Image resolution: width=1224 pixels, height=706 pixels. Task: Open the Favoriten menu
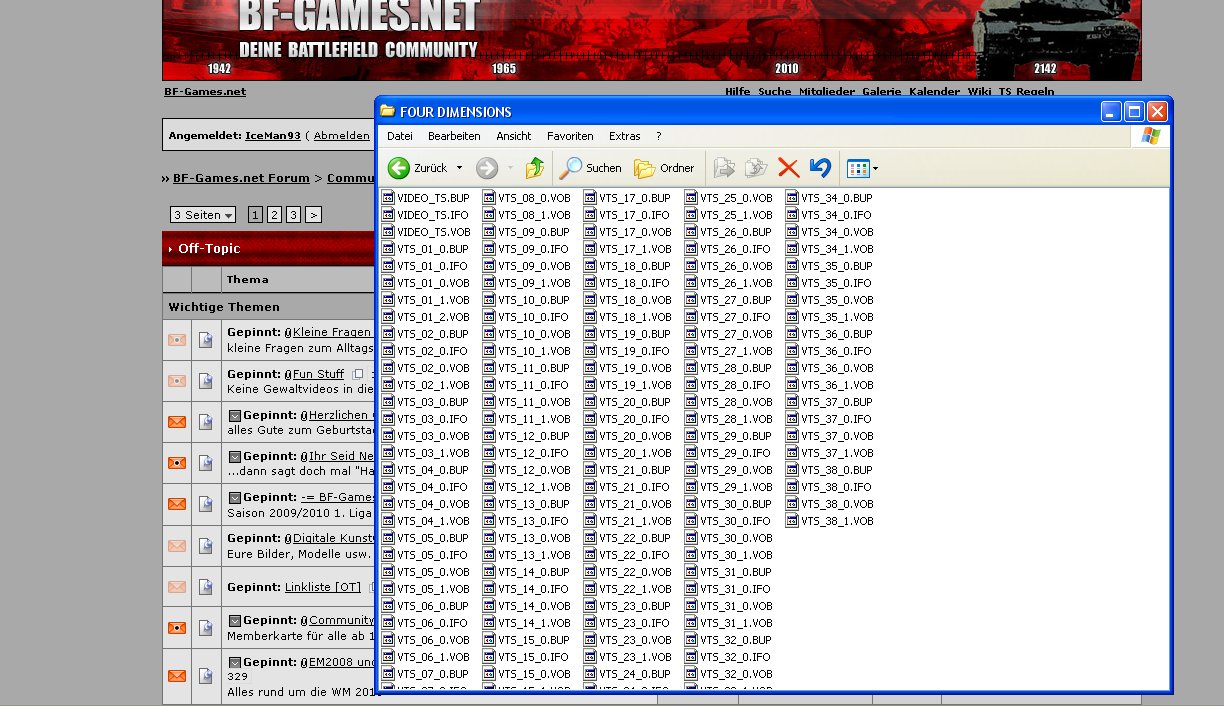570,136
